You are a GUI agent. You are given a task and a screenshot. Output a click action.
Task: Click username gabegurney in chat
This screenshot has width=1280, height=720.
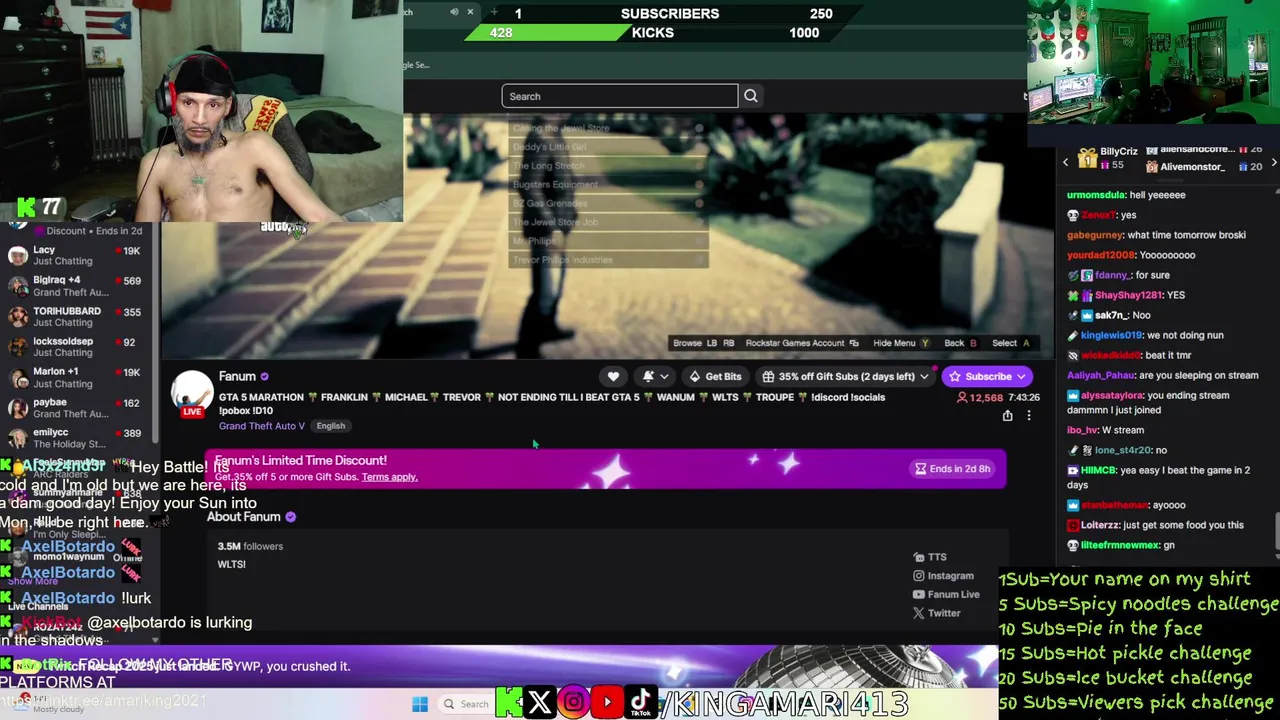pyautogui.click(x=1095, y=235)
